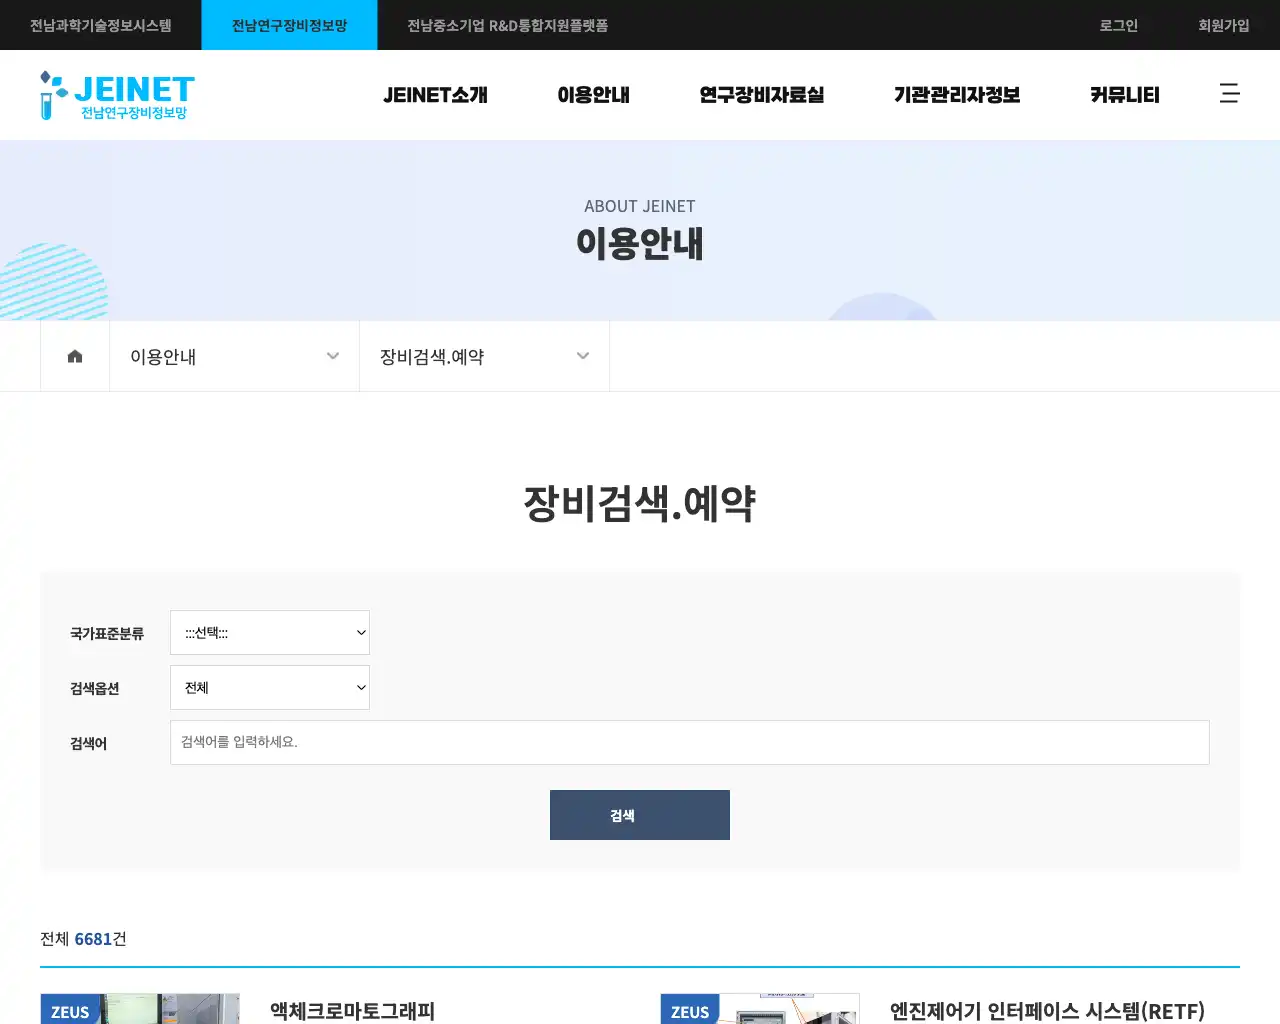Screen dimensions: 1280x1024
Task: Click the JEINET logo
Action: point(116,95)
